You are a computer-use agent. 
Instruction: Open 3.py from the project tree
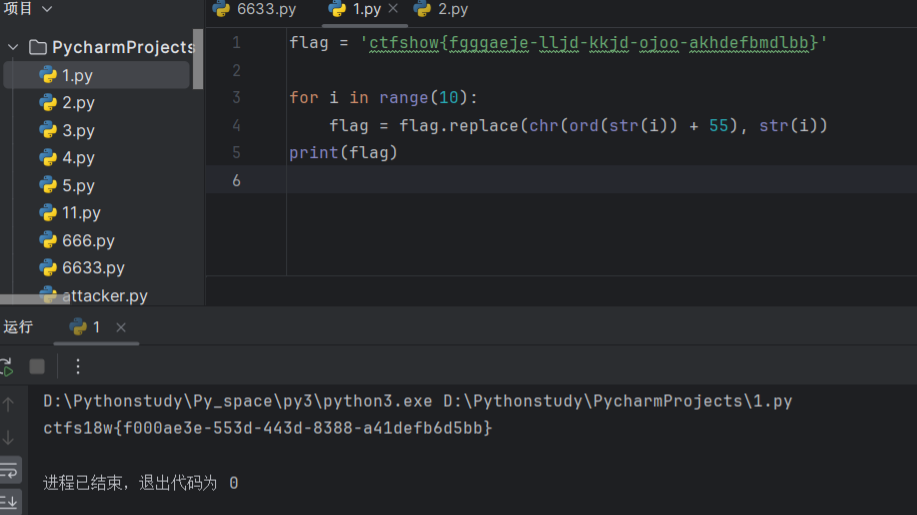tap(78, 130)
